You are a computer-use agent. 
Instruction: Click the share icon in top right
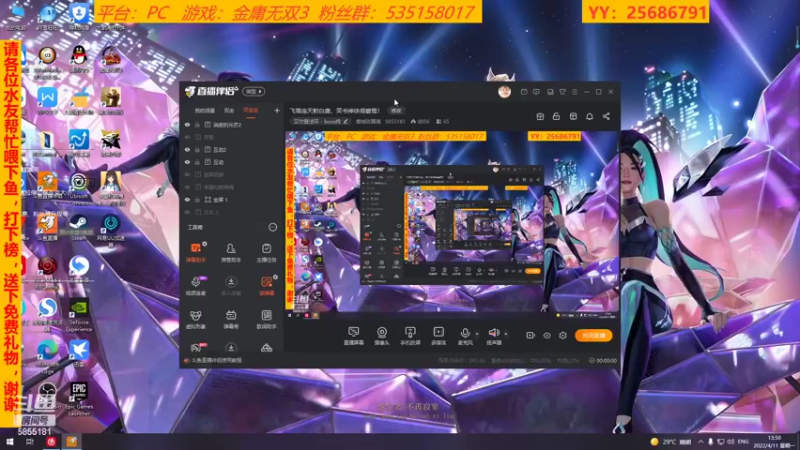click(x=606, y=116)
